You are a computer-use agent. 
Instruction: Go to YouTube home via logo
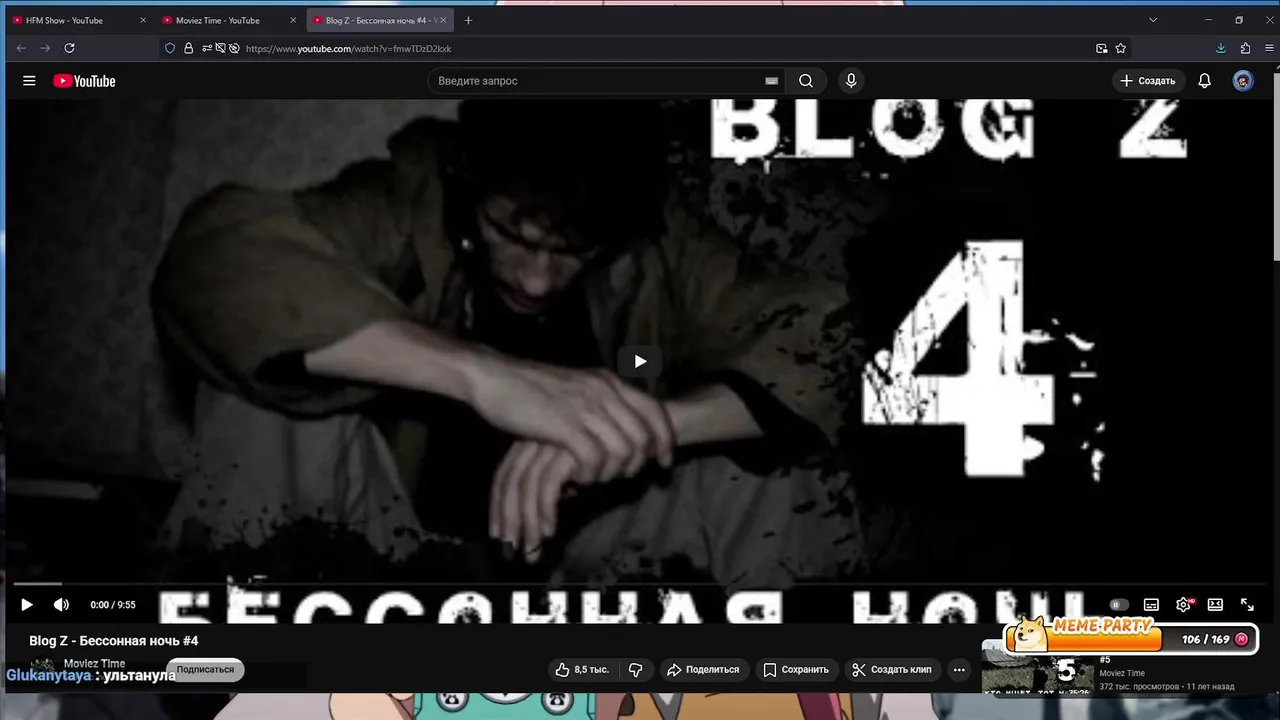[x=84, y=81]
